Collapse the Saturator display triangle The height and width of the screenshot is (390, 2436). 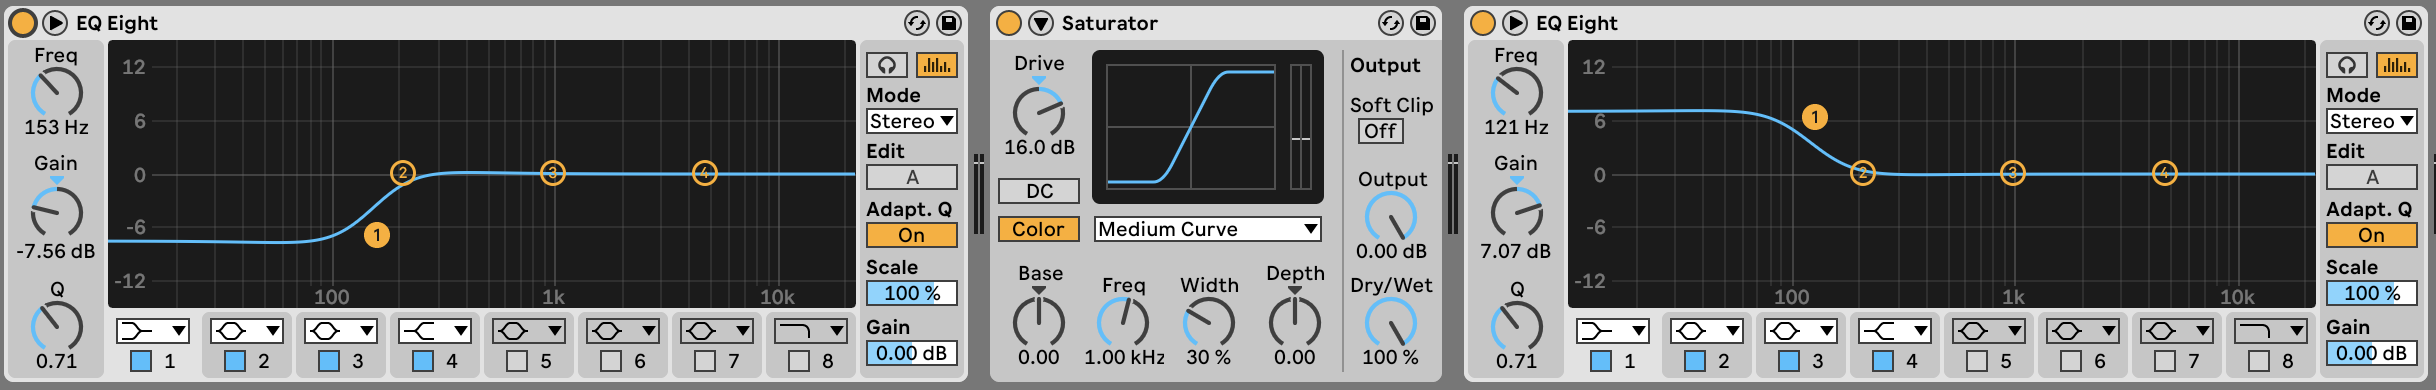pyautogui.click(x=1041, y=22)
